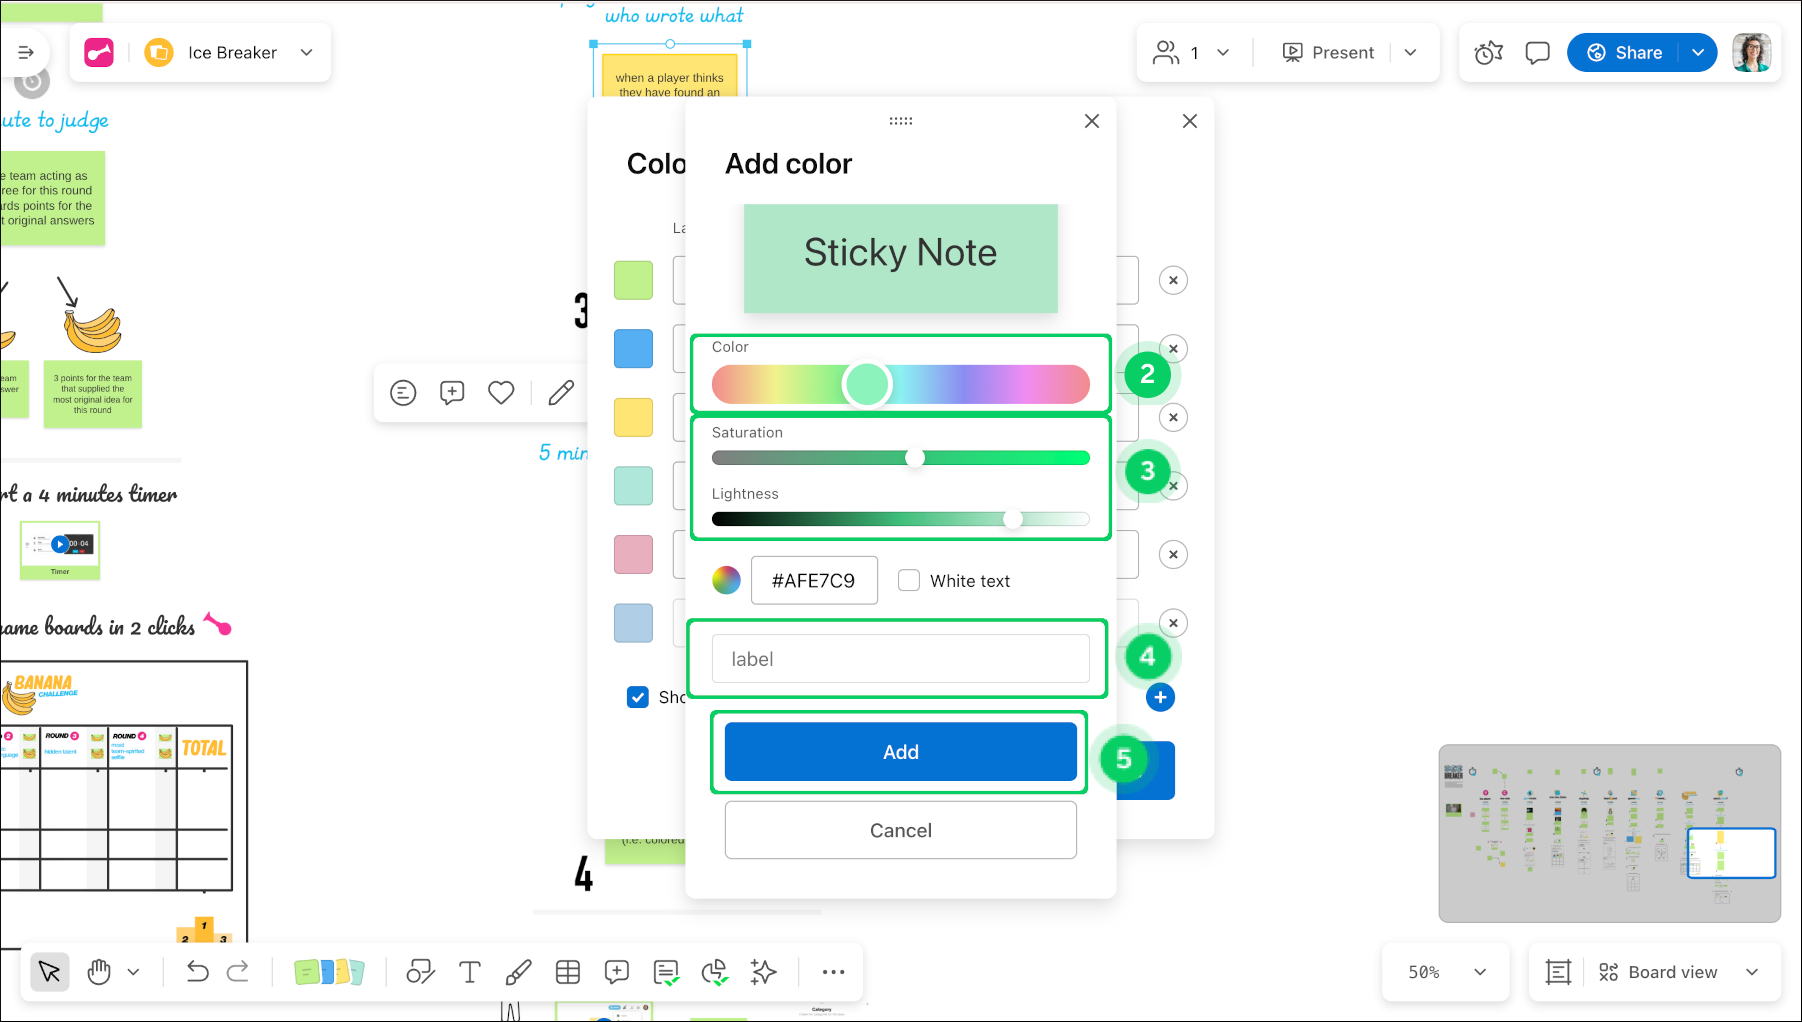Open the sticky notes tool
Image resolution: width=1802 pixels, height=1022 pixels.
[329, 972]
